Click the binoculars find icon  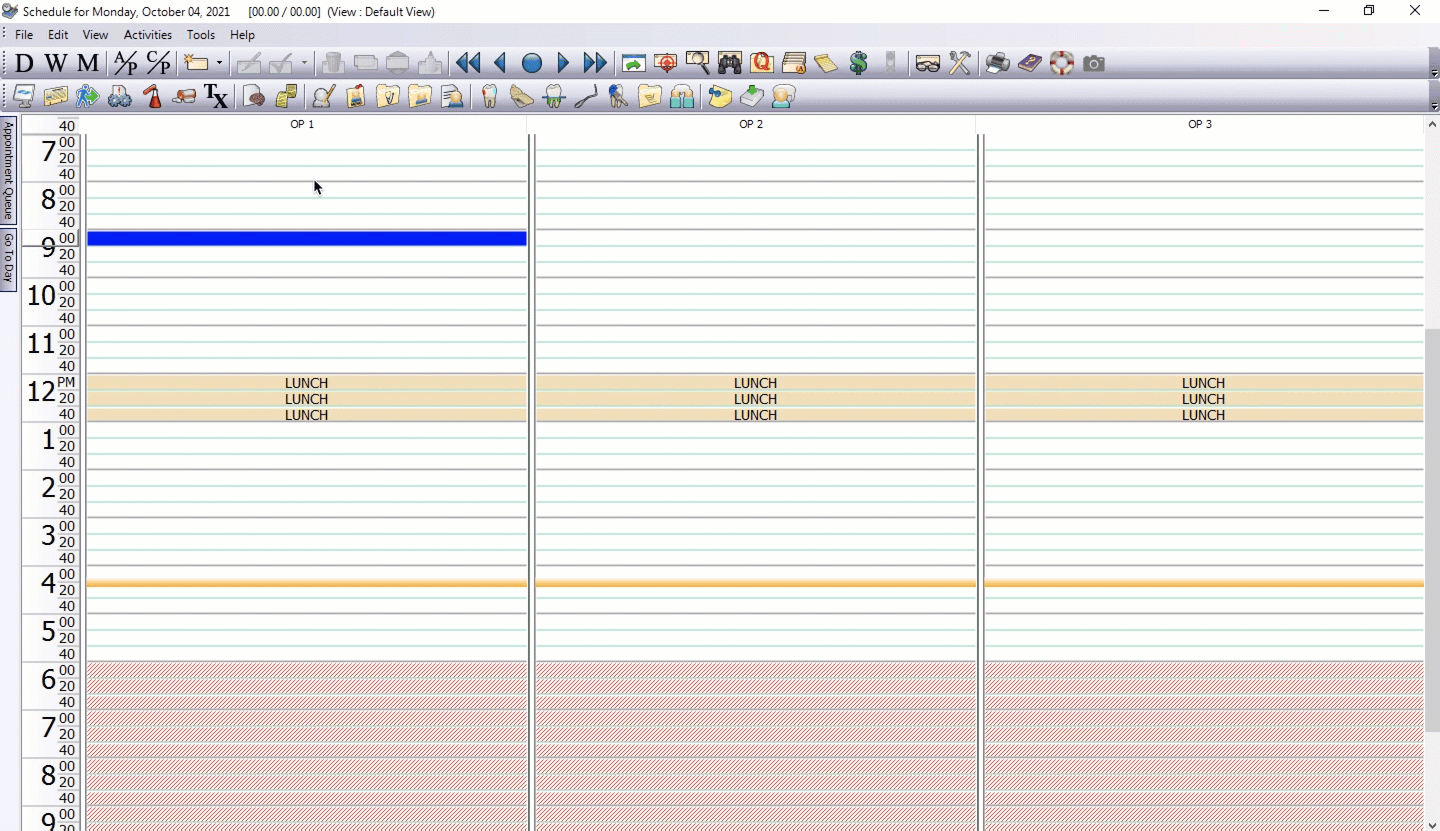pyautogui.click(x=729, y=64)
